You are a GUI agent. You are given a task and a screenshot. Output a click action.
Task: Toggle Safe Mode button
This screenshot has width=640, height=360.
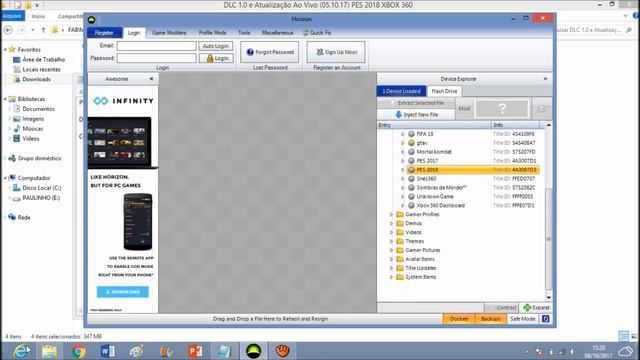(x=522, y=319)
